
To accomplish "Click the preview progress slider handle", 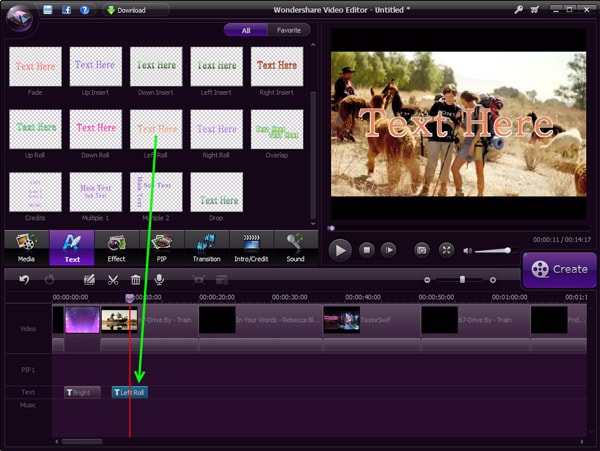I will (331, 228).
